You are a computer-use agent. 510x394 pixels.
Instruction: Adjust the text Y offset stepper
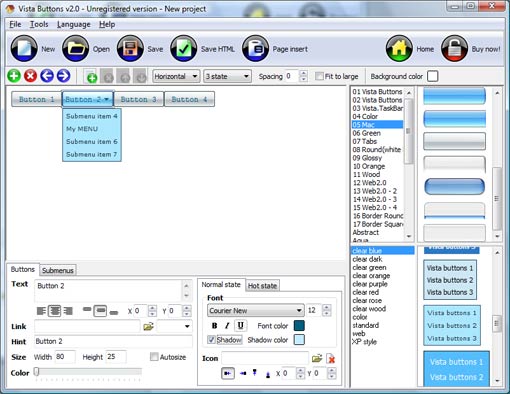[187, 311]
